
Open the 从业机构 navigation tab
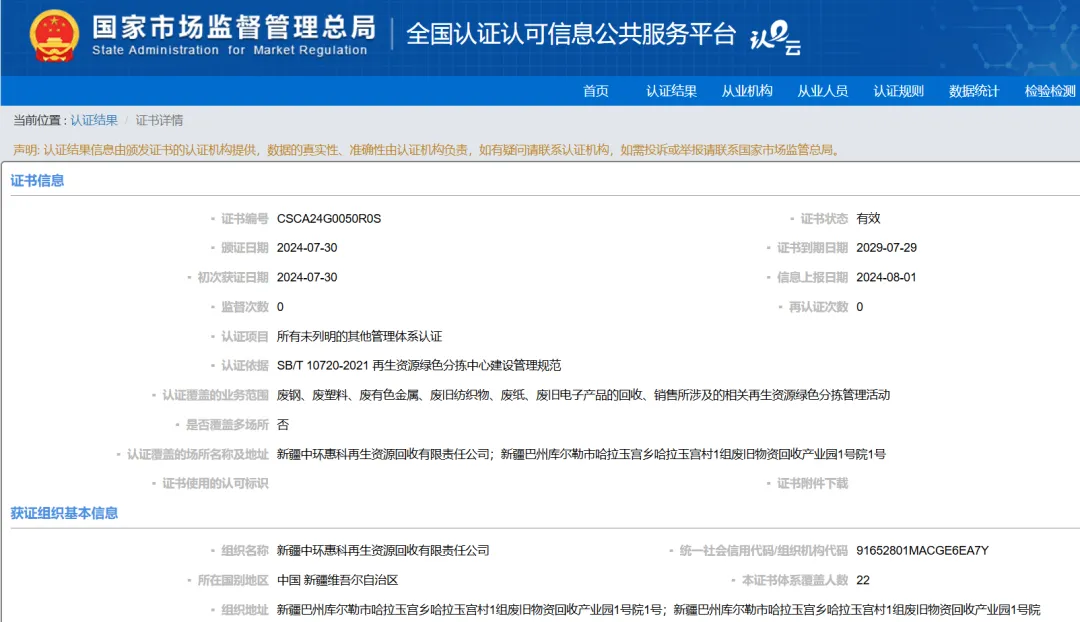(x=747, y=91)
